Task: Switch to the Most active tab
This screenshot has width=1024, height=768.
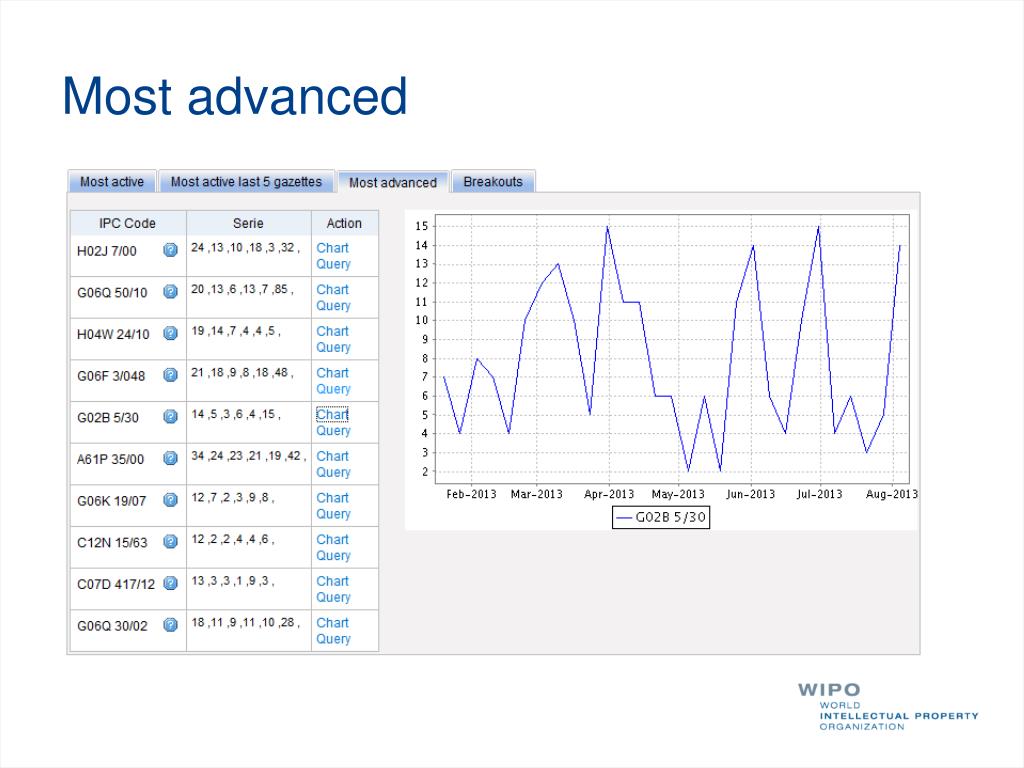Action: point(112,182)
